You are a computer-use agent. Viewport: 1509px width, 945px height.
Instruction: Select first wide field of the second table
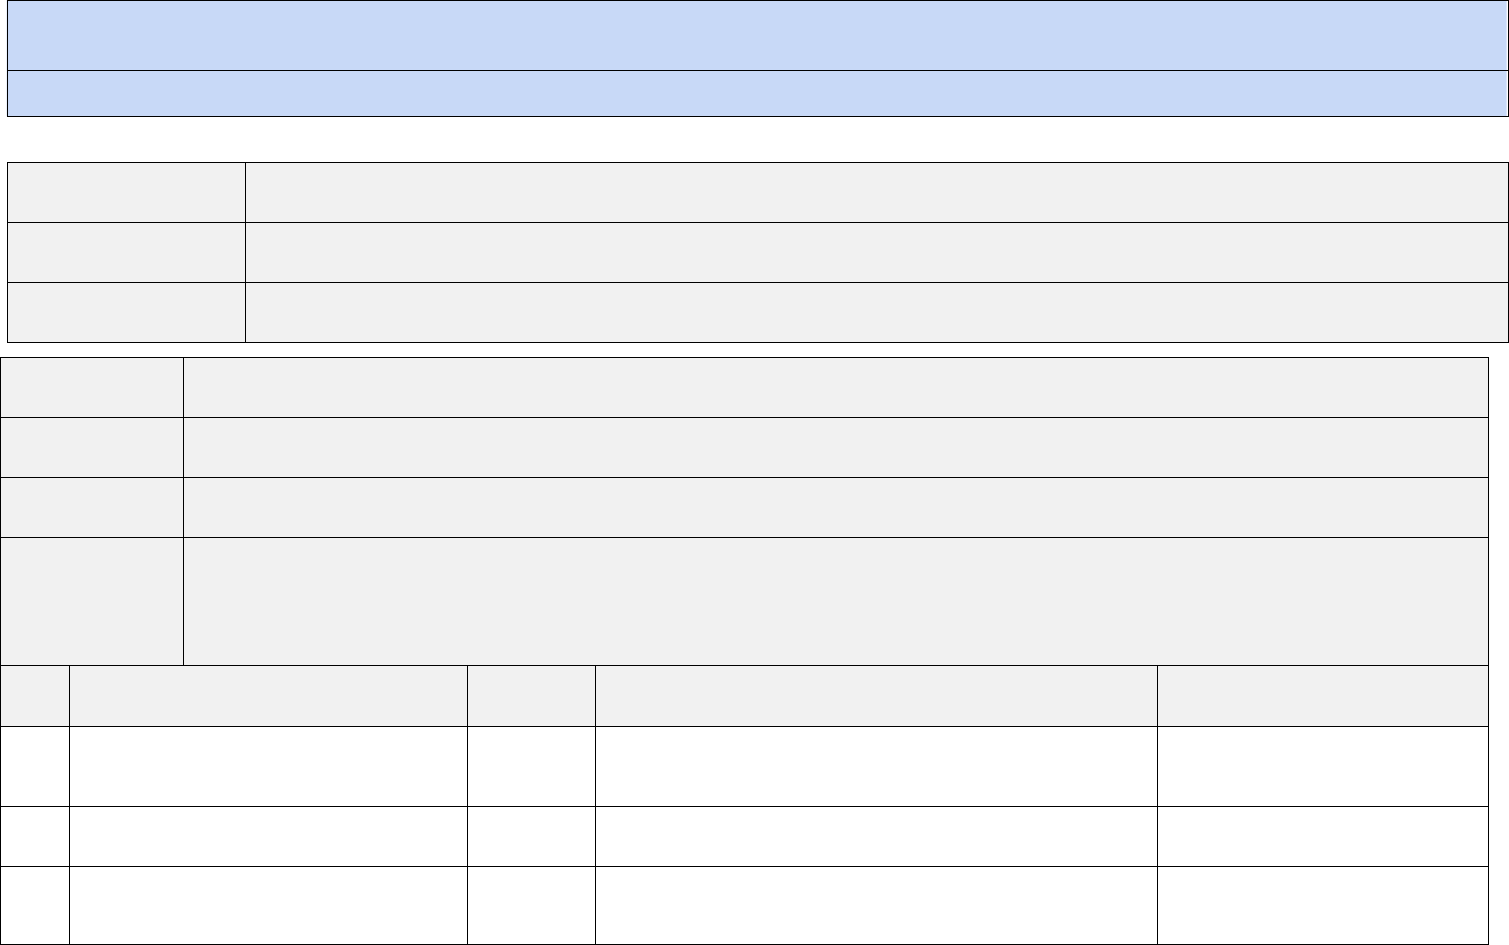click(836, 387)
